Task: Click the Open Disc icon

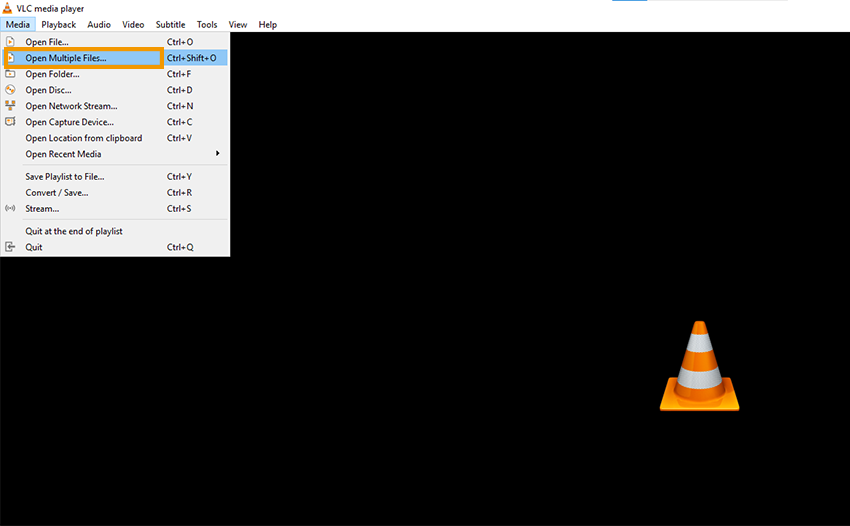Action: pyautogui.click(x=10, y=89)
